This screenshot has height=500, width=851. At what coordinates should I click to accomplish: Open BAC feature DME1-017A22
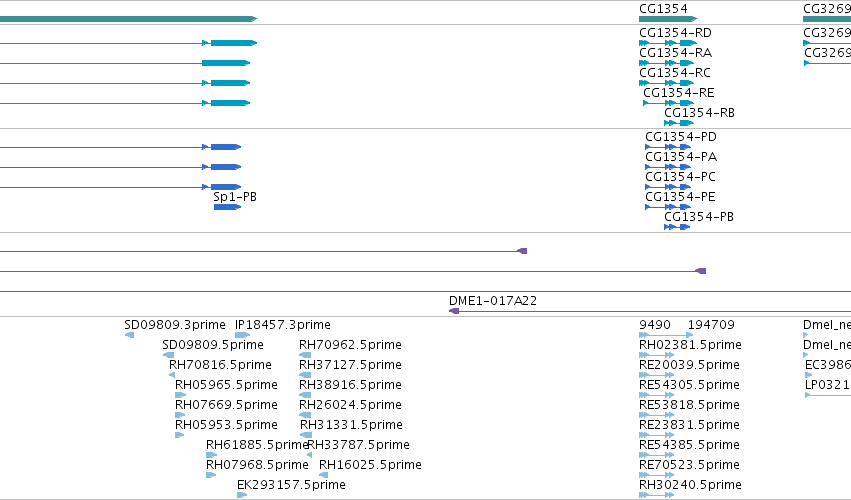coord(493,301)
